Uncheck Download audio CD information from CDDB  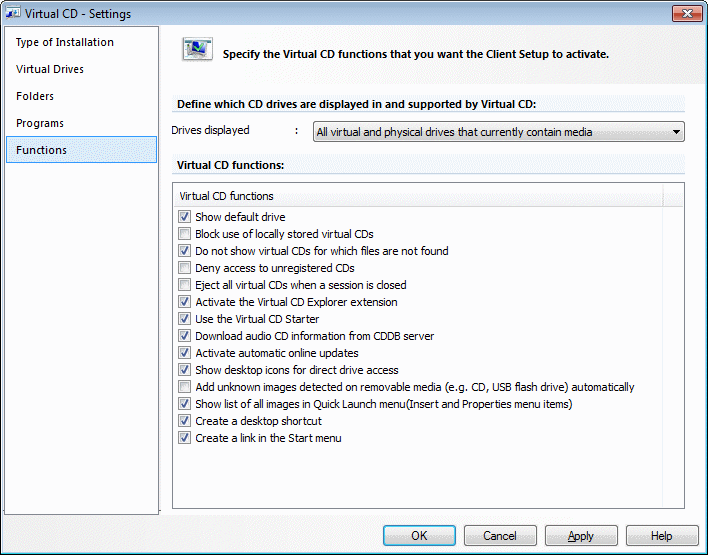(x=184, y=336)
